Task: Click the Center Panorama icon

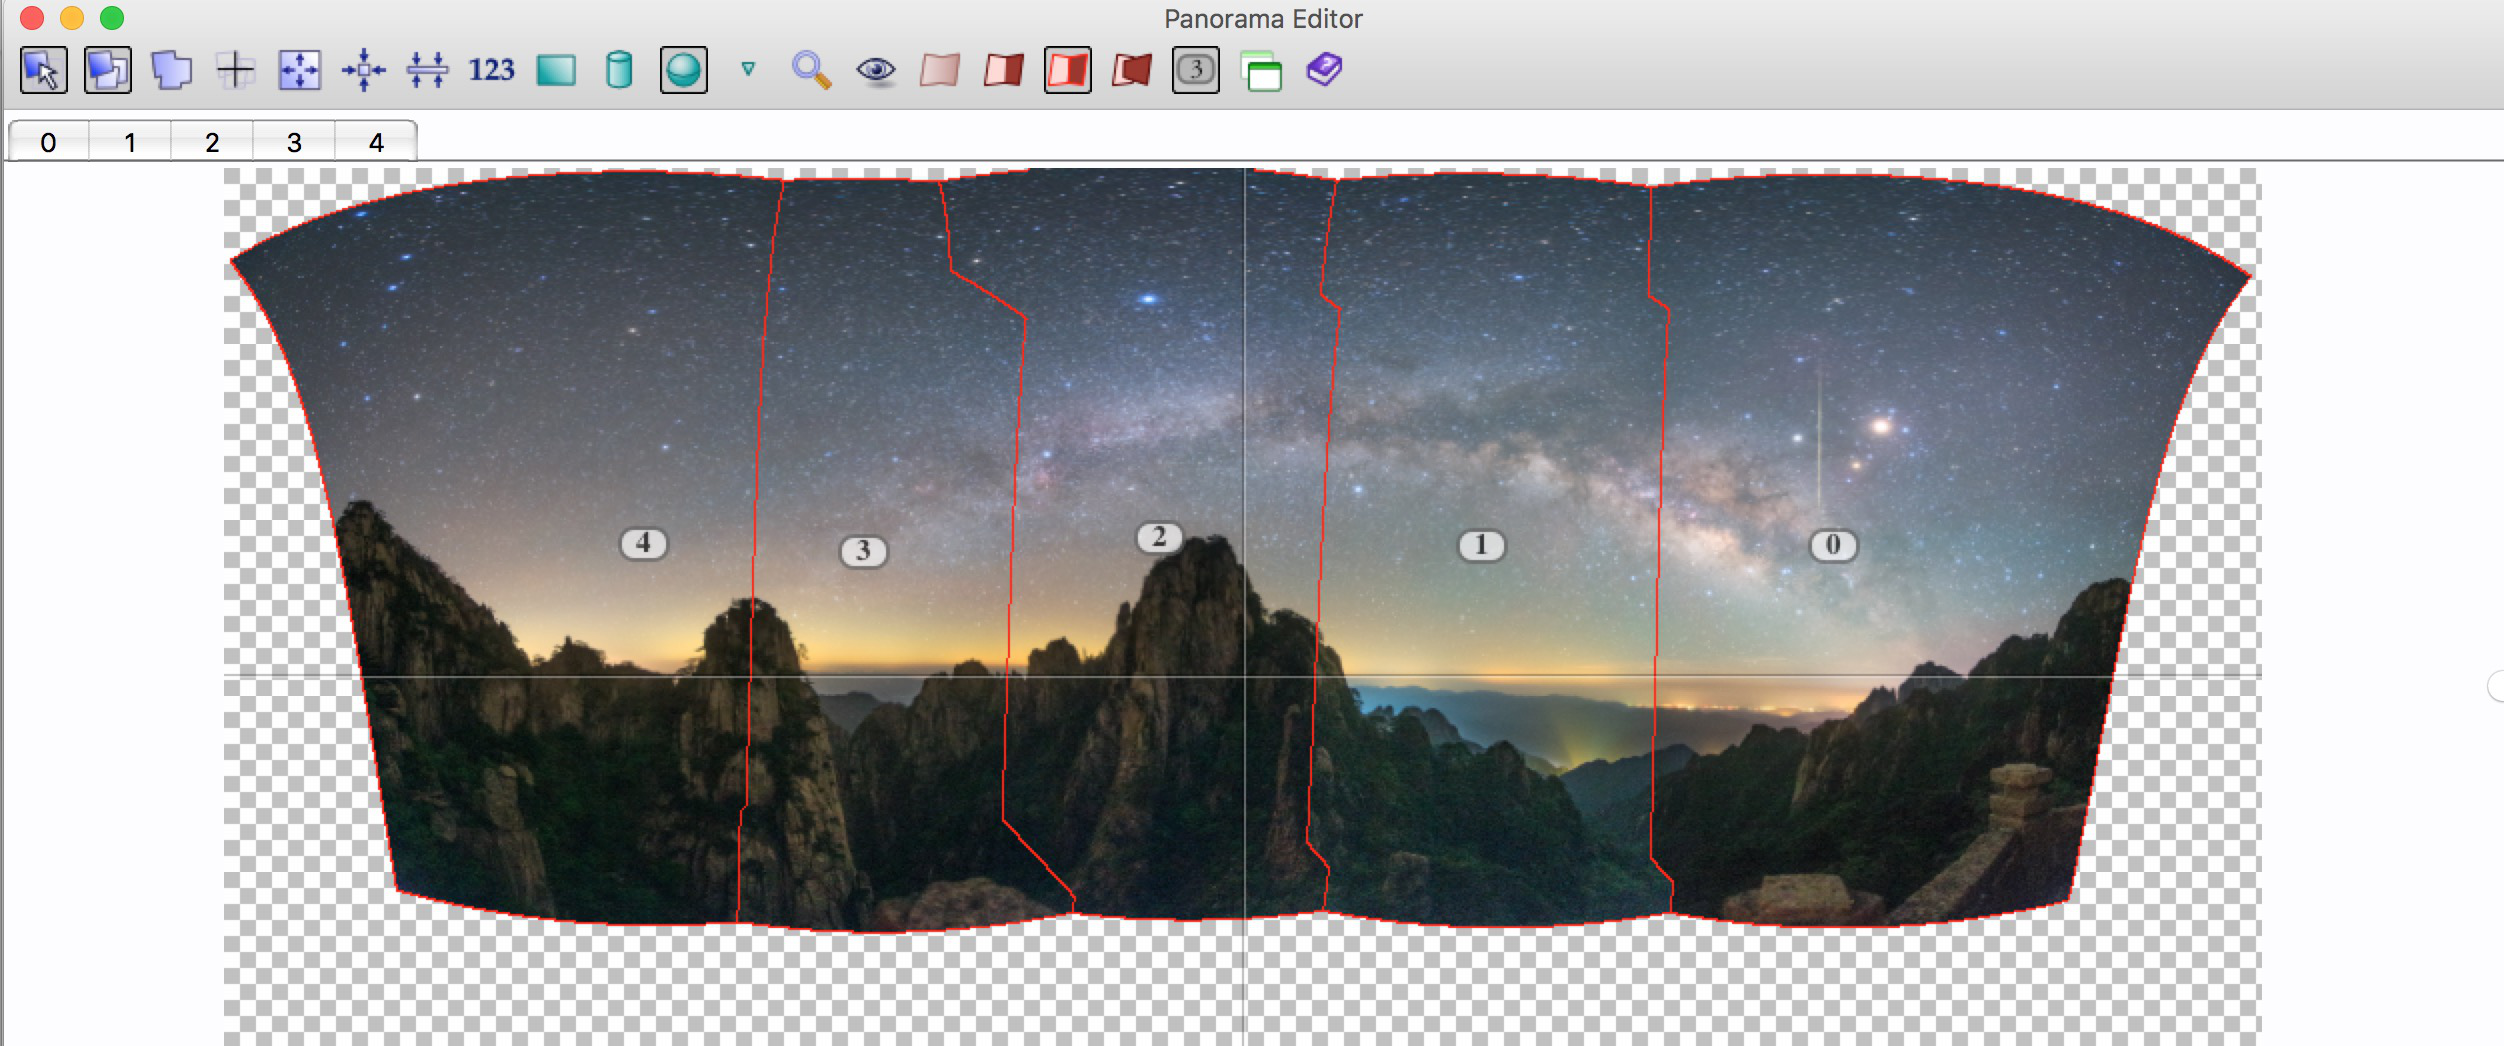Action: coord(364,70)
